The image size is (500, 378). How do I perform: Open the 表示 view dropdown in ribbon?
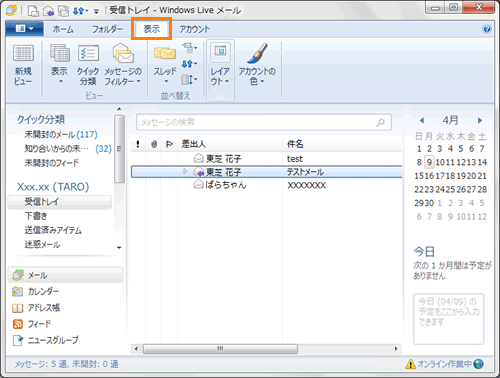click(59, 65)
